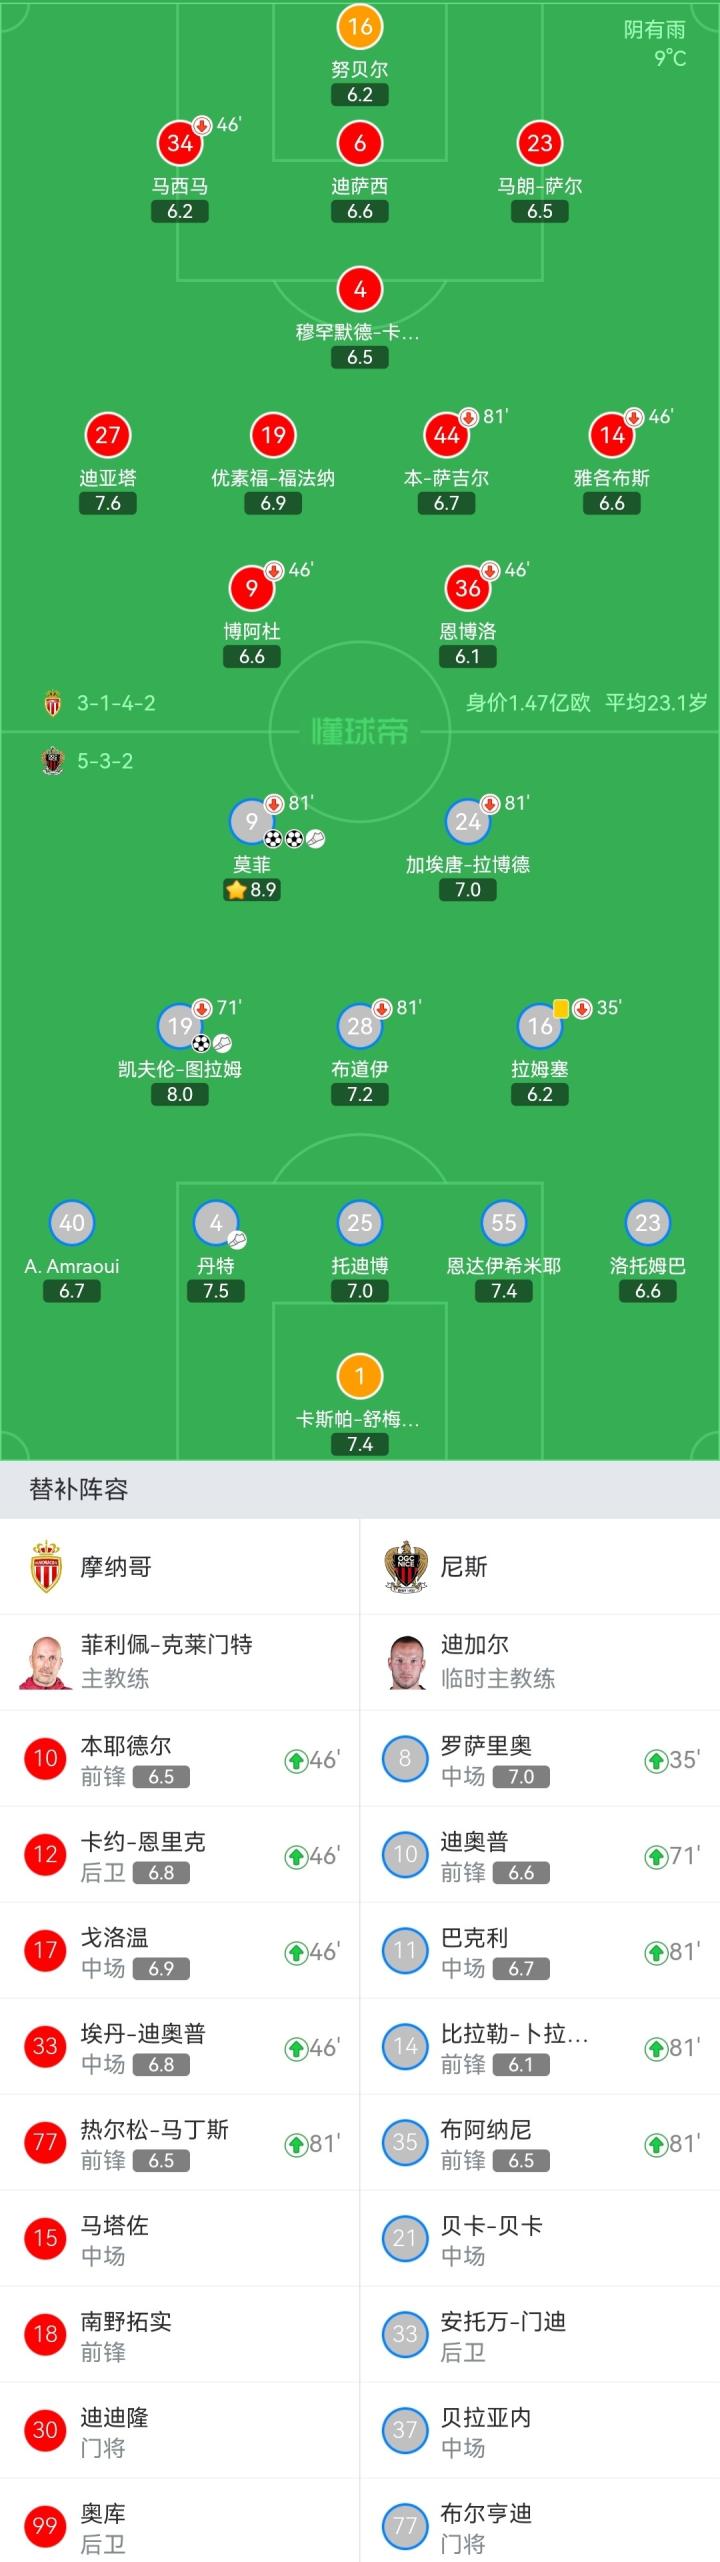Tap 布道伊's substitution arrow at 81'

click(x=382, y=1008)
